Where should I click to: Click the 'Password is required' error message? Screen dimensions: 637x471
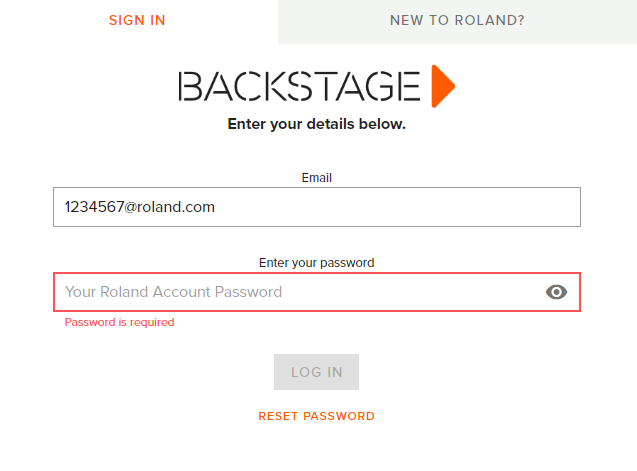tap(119, 322)
